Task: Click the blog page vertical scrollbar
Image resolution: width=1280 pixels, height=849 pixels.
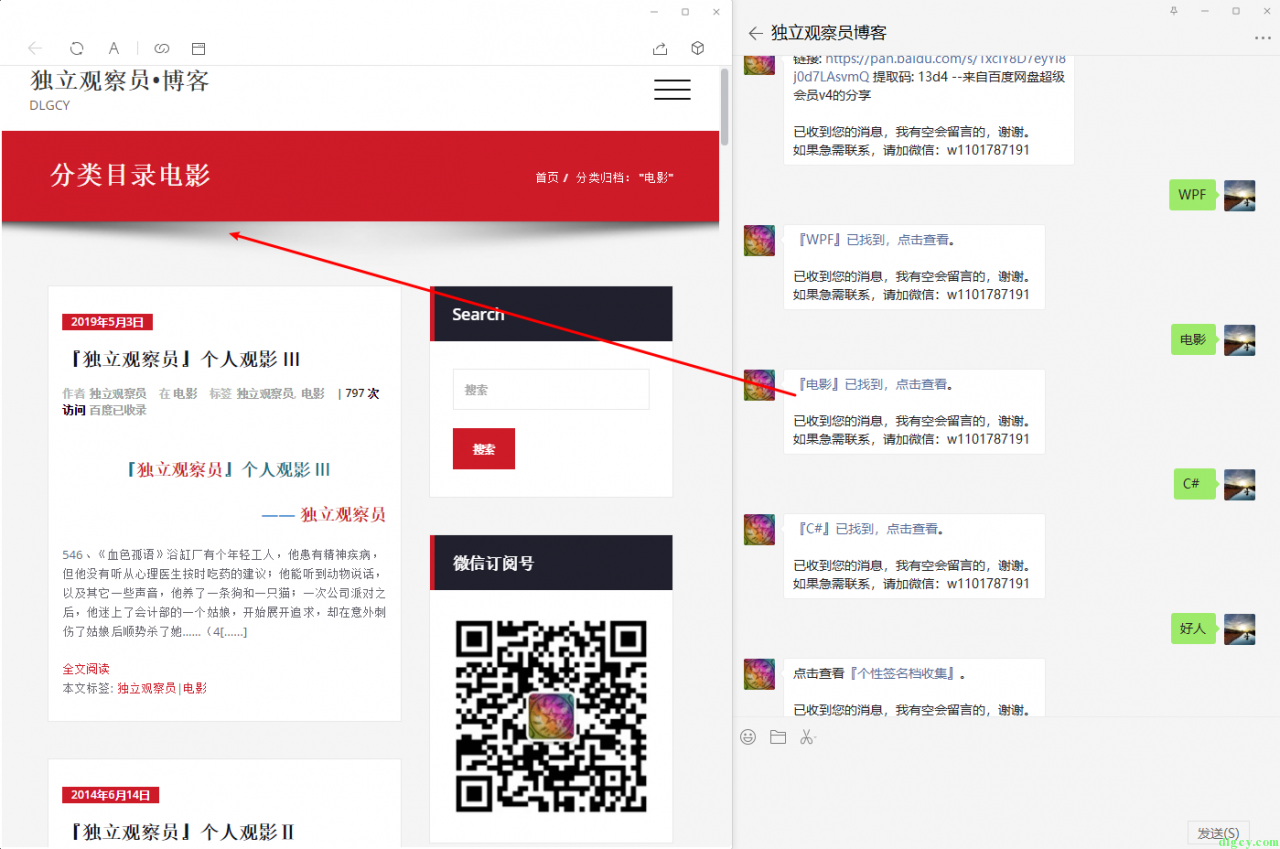Action: tap(725, 108)
